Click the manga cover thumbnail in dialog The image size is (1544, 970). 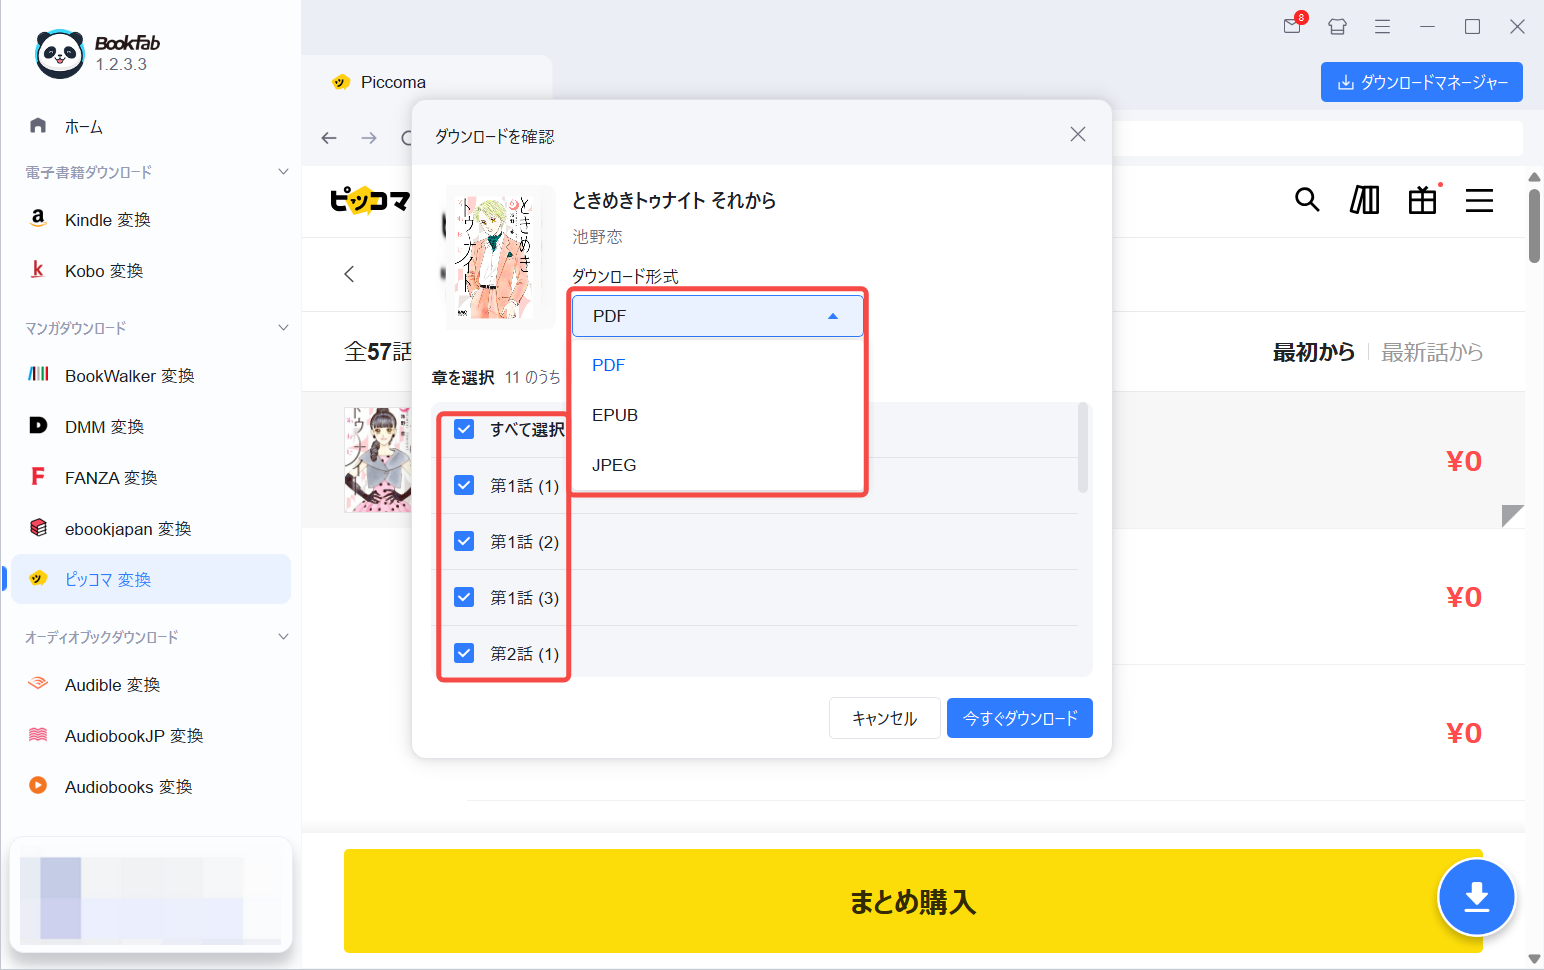498,257
